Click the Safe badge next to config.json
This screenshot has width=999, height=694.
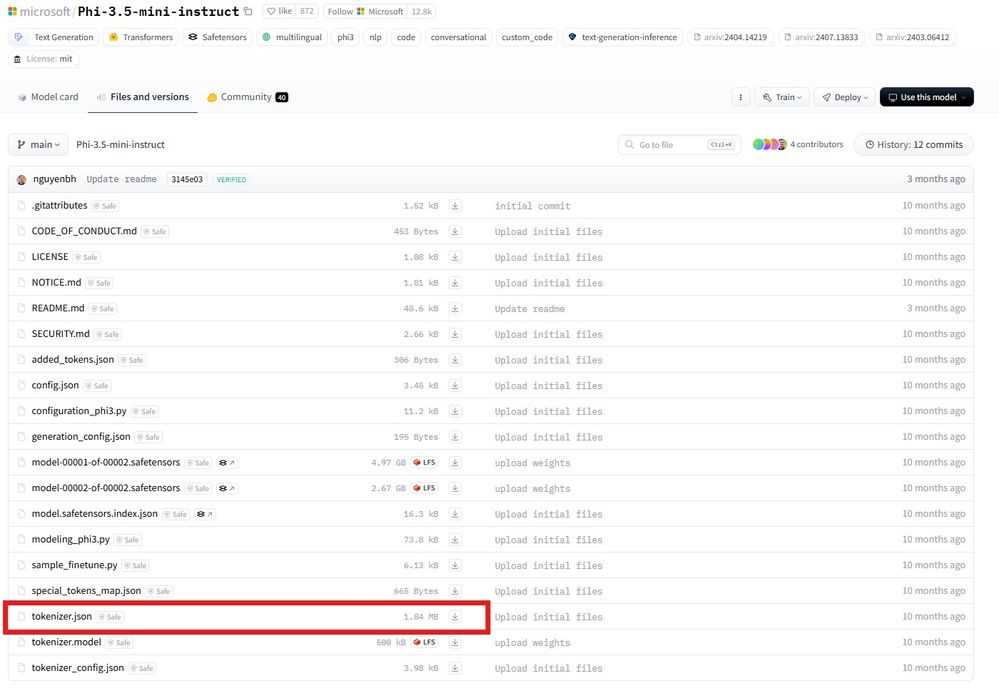[98, 386]
